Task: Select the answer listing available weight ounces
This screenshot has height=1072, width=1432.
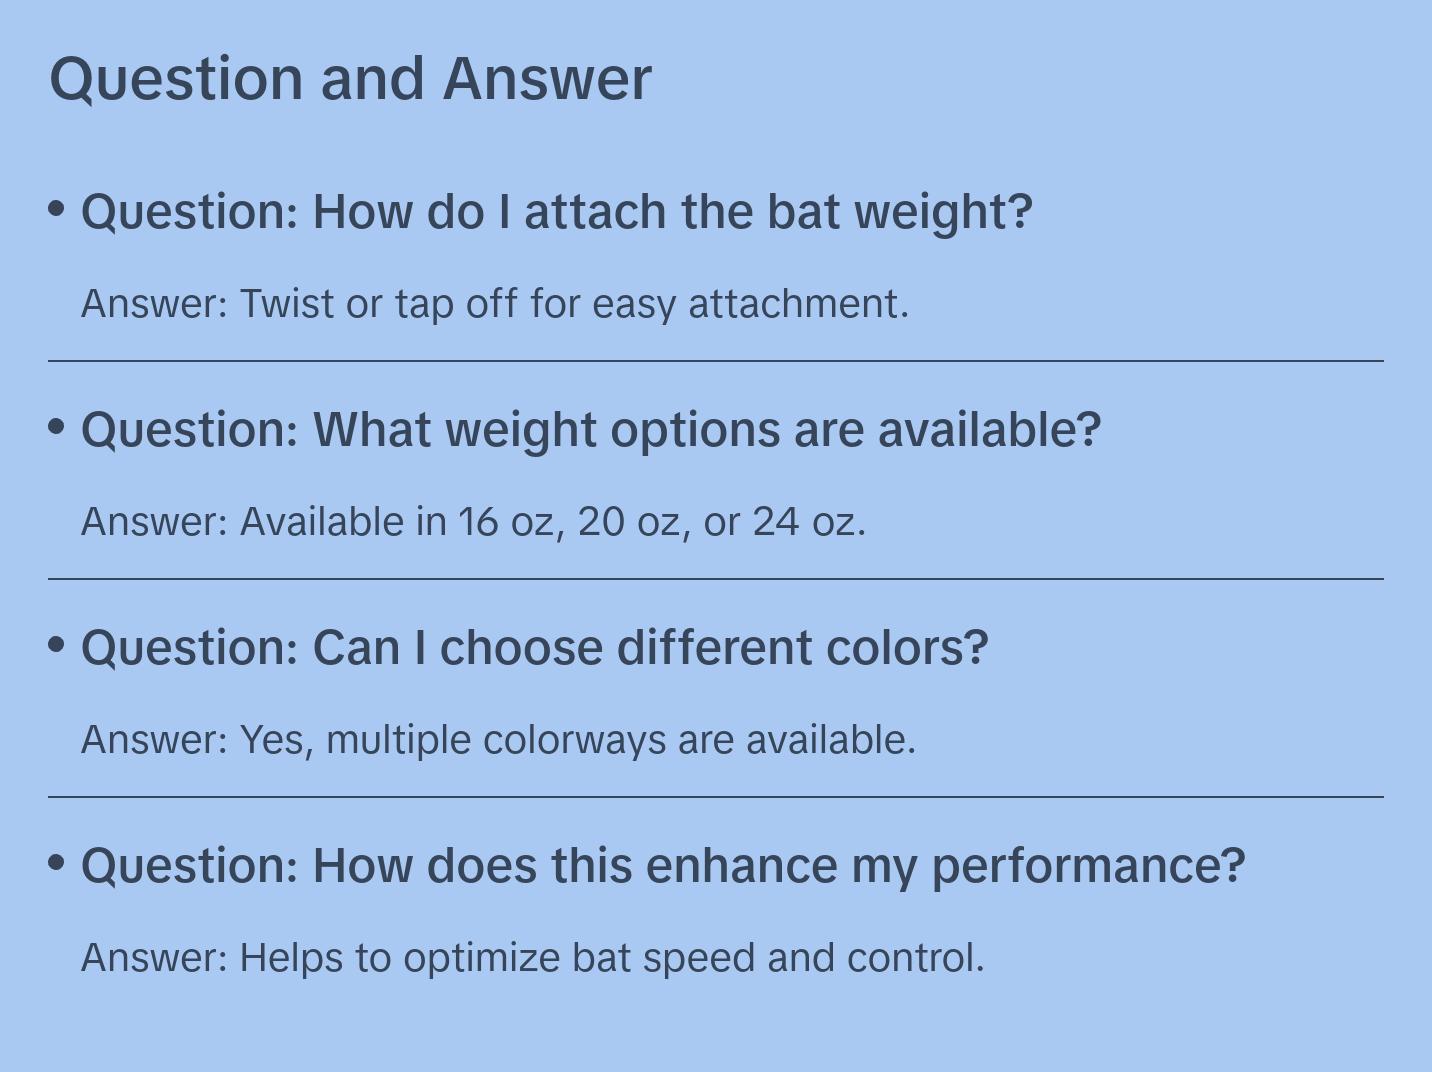Action: [x=473, y=522]
